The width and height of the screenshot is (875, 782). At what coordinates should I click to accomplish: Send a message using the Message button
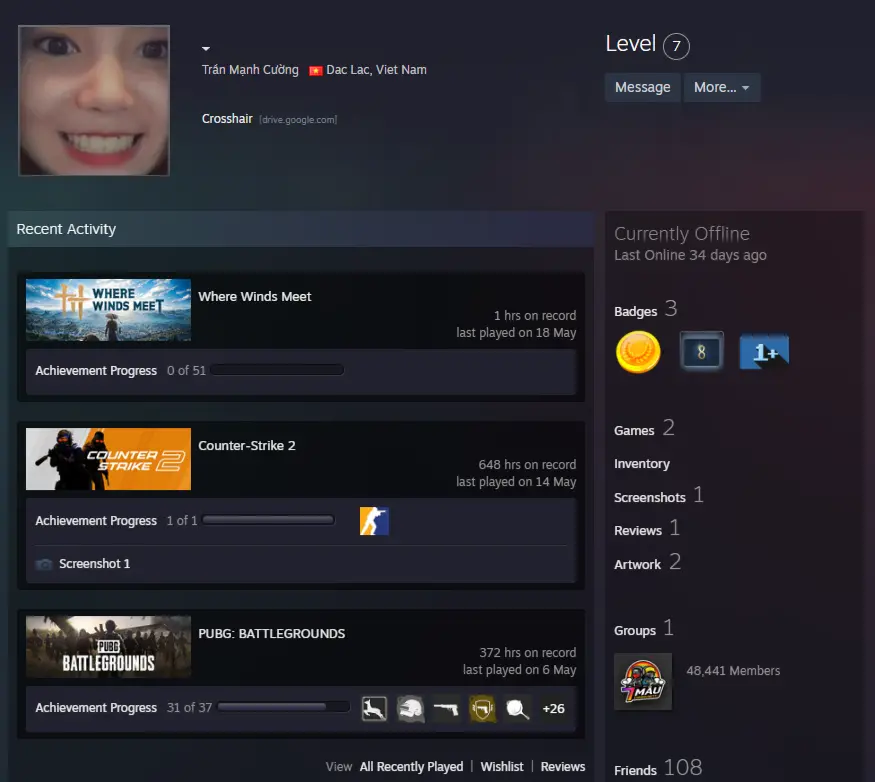(x=642, y=88)
